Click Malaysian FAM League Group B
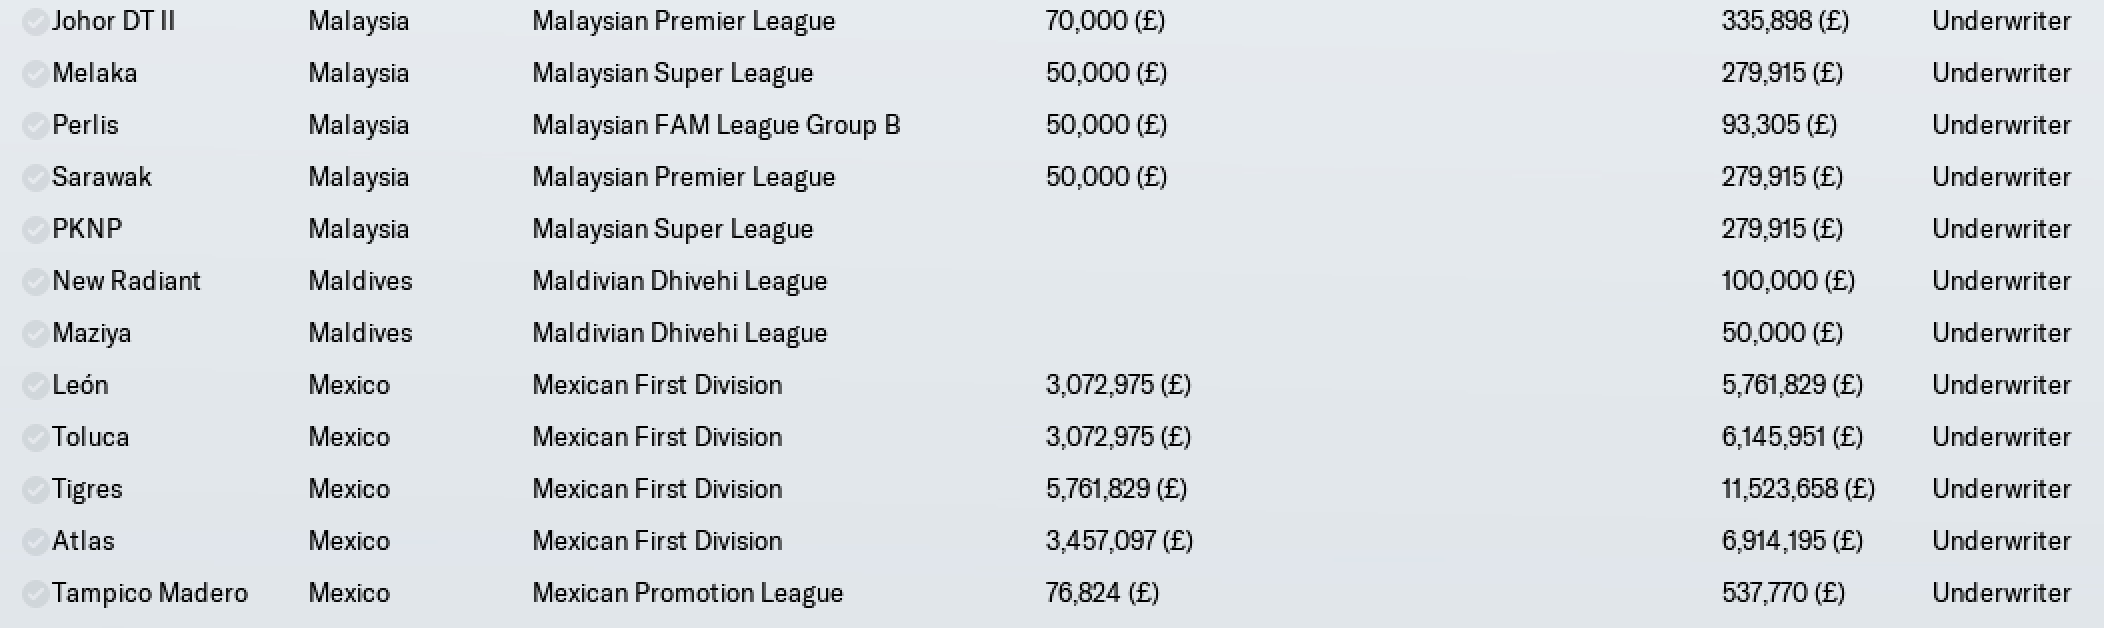Image resolution: width=2104 pixels, height=628 pixels. tap(716, 125)
